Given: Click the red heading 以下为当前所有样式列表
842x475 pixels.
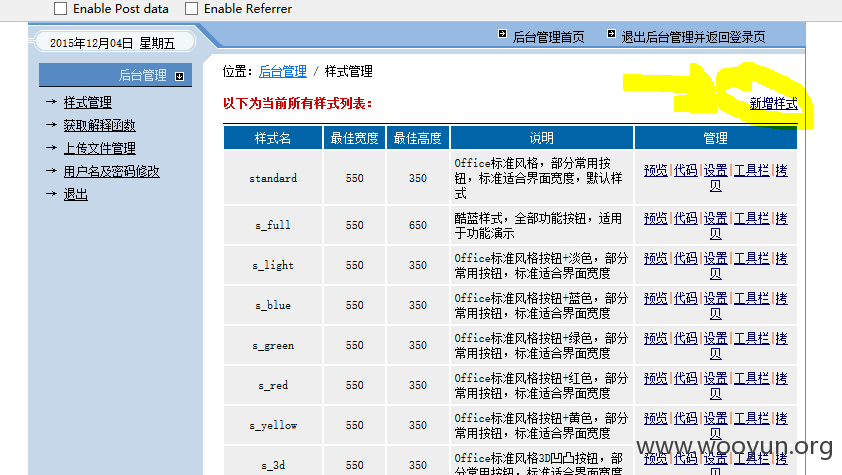Looking at the screenshot, I should point(297,103).
